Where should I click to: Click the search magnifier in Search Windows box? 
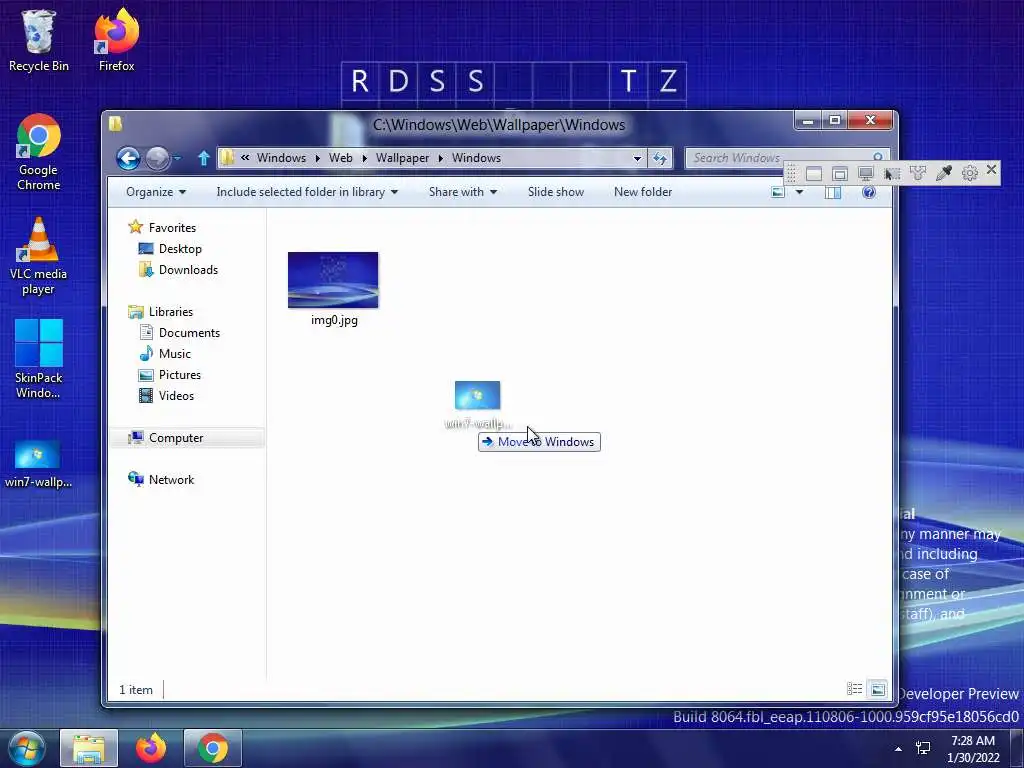coord(878,157)
